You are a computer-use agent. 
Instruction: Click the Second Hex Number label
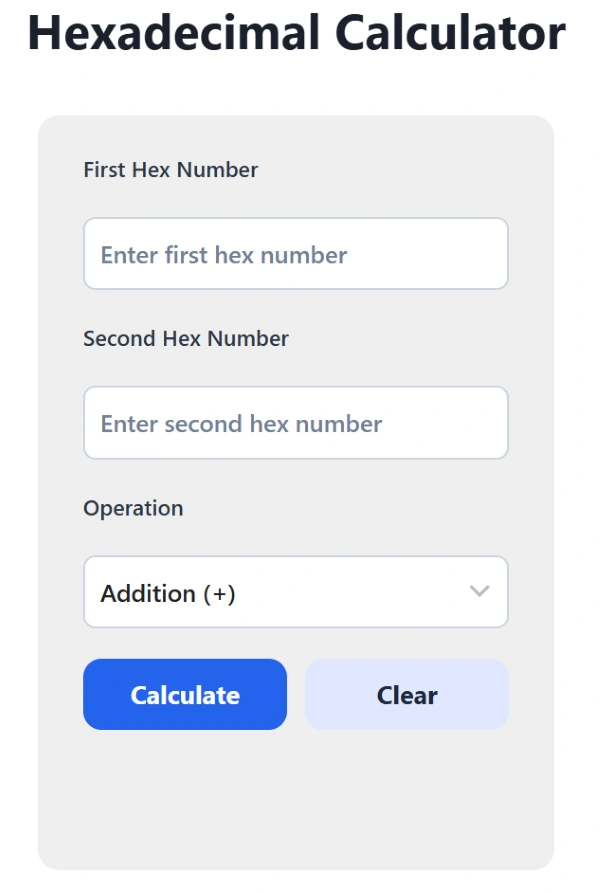pyautogui.click(x=185, y=339)
